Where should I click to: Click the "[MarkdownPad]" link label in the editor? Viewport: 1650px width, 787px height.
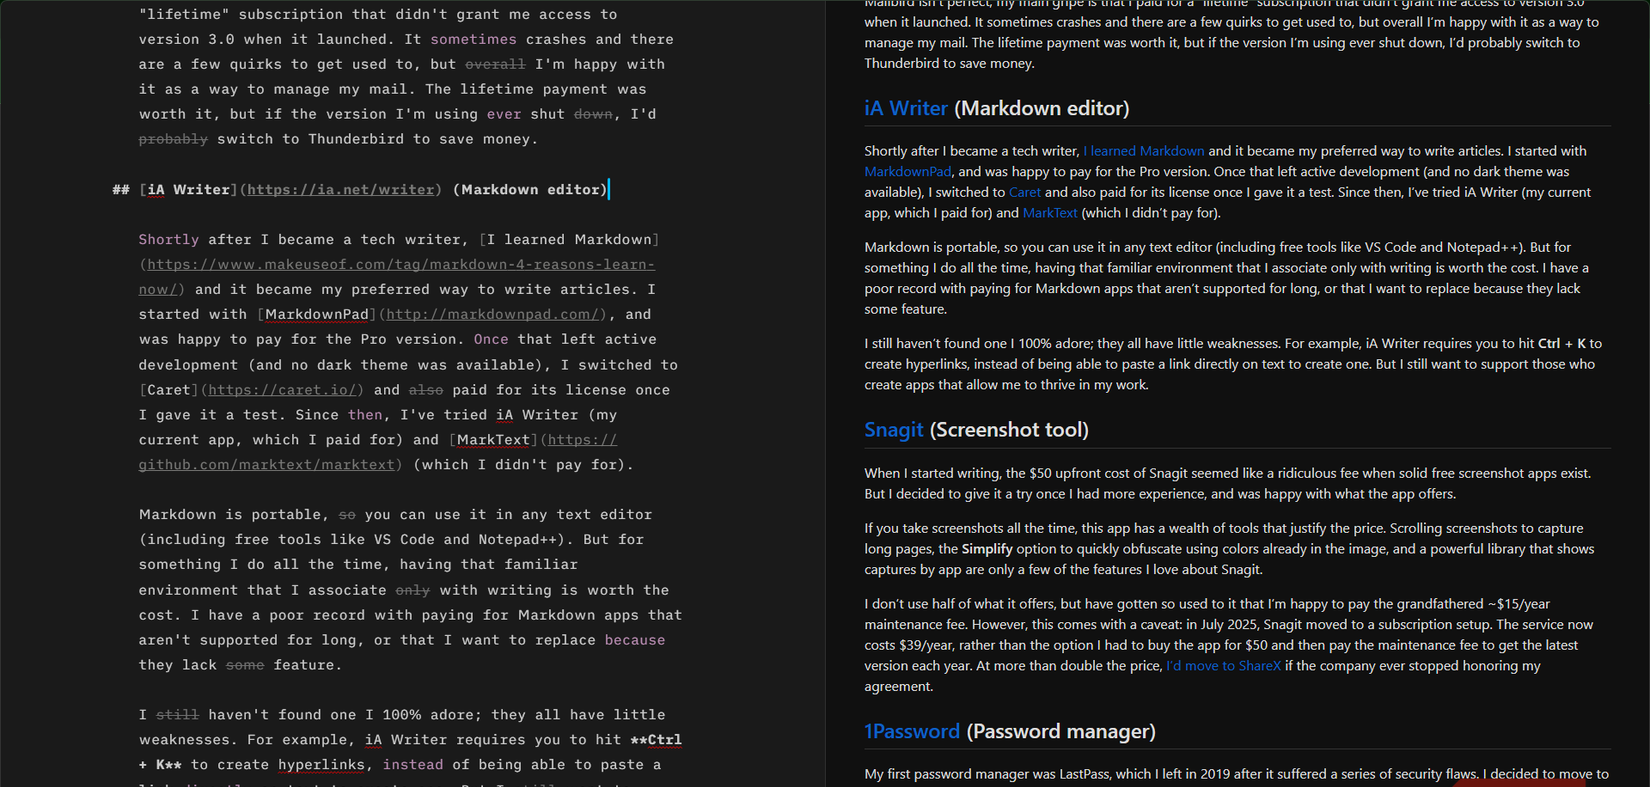317,314
